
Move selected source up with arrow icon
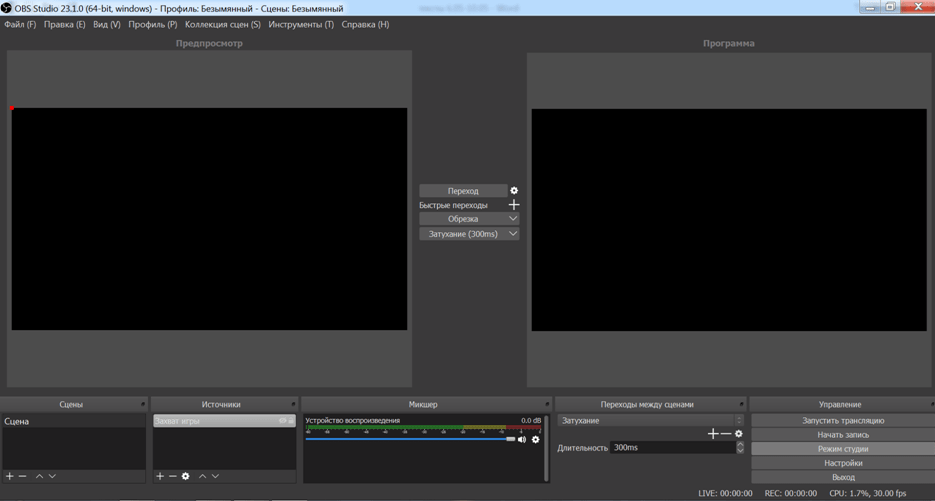coord(202,476)
